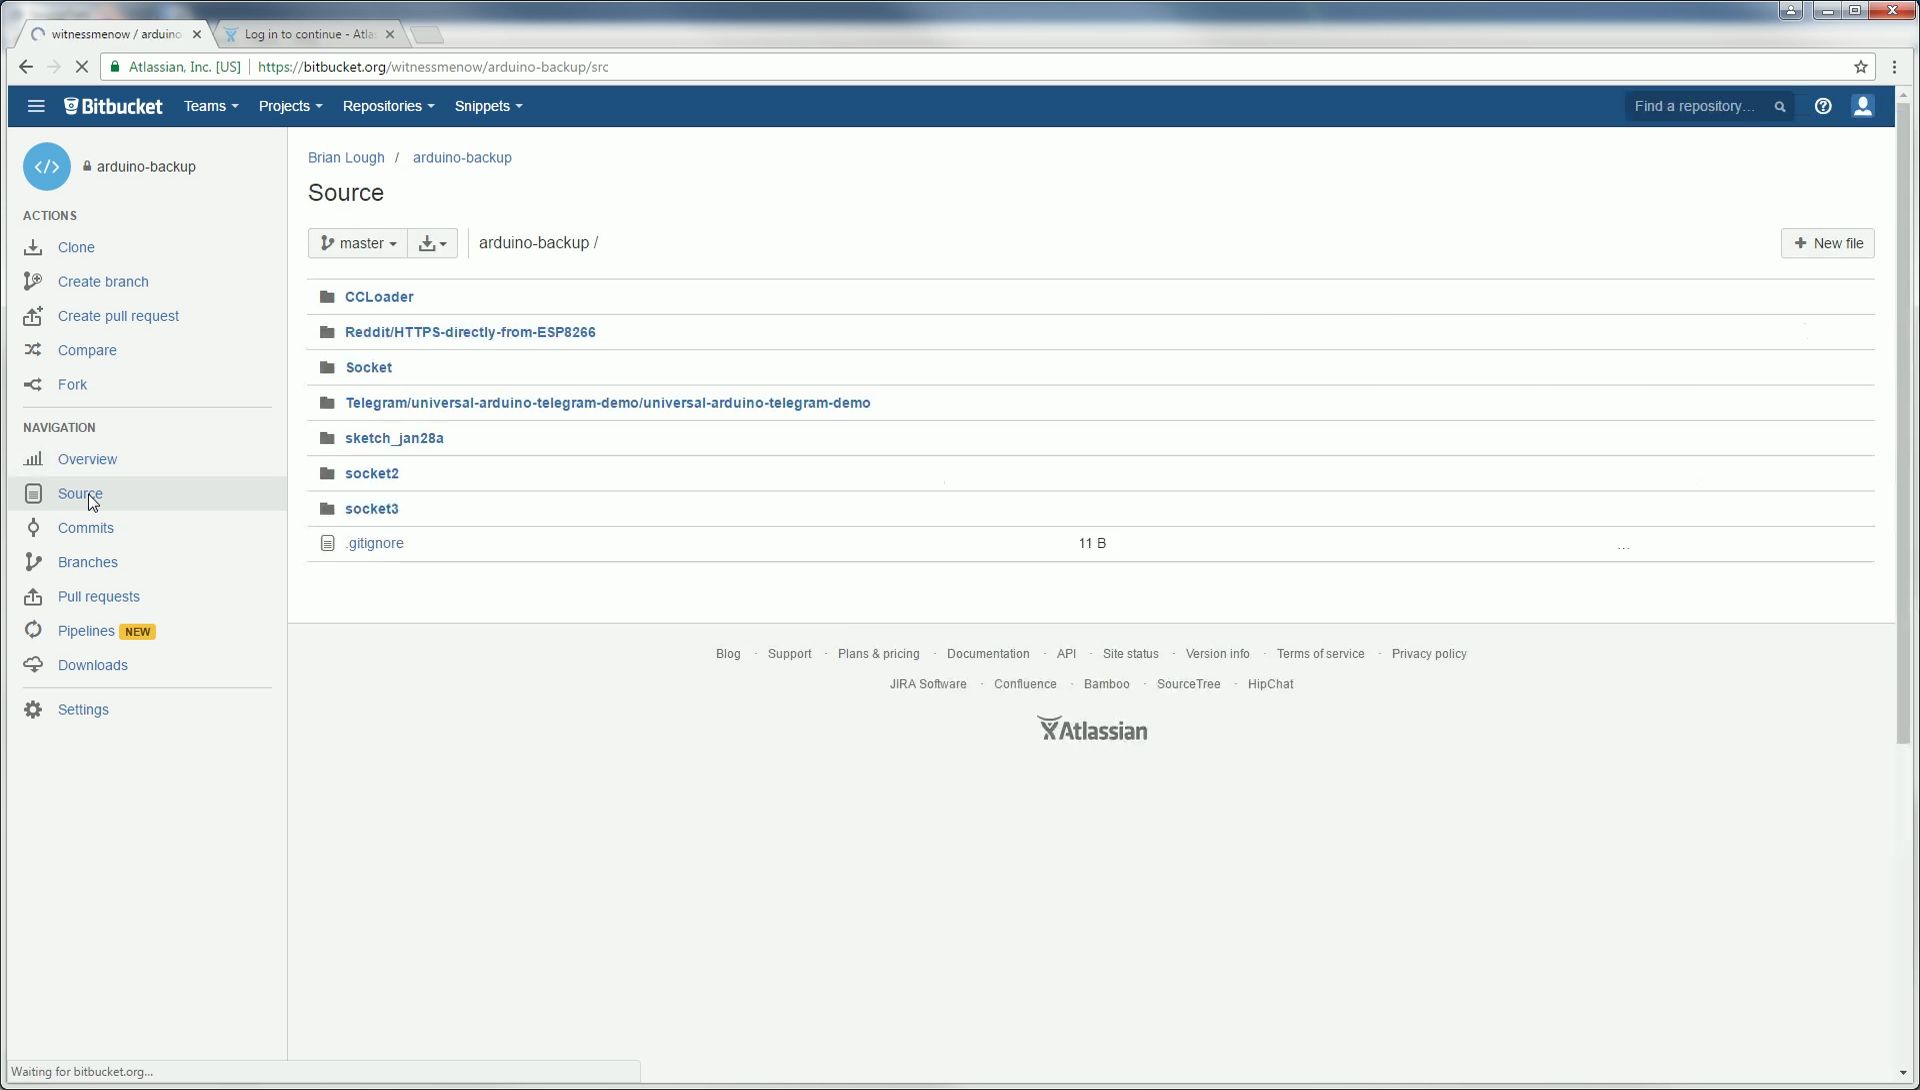The image size is (1920, 1090).
Task: Expand the Teams menu
Action: (210, 106)
